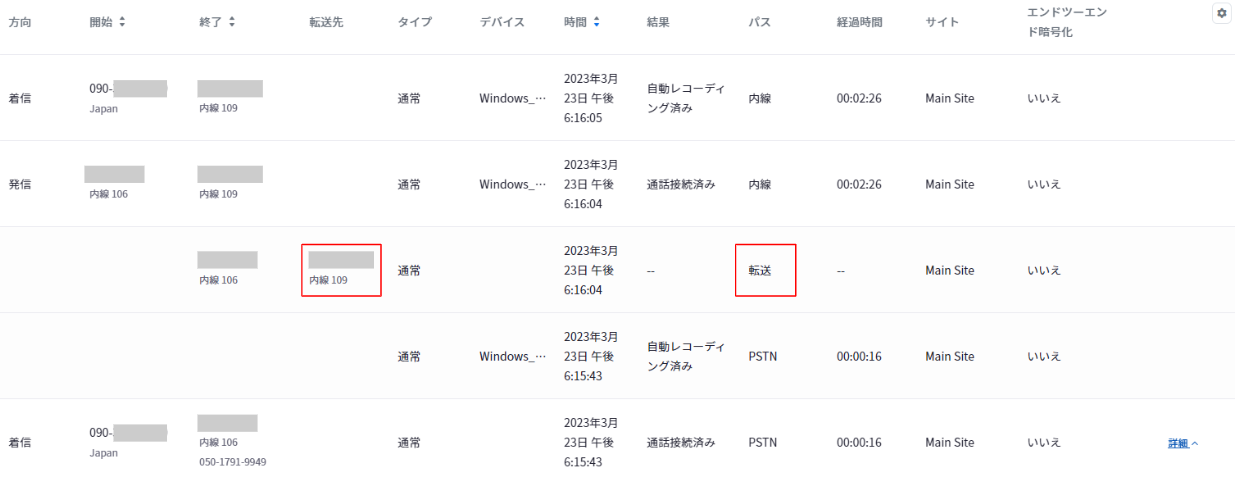Select the 方向 column header

20,22
